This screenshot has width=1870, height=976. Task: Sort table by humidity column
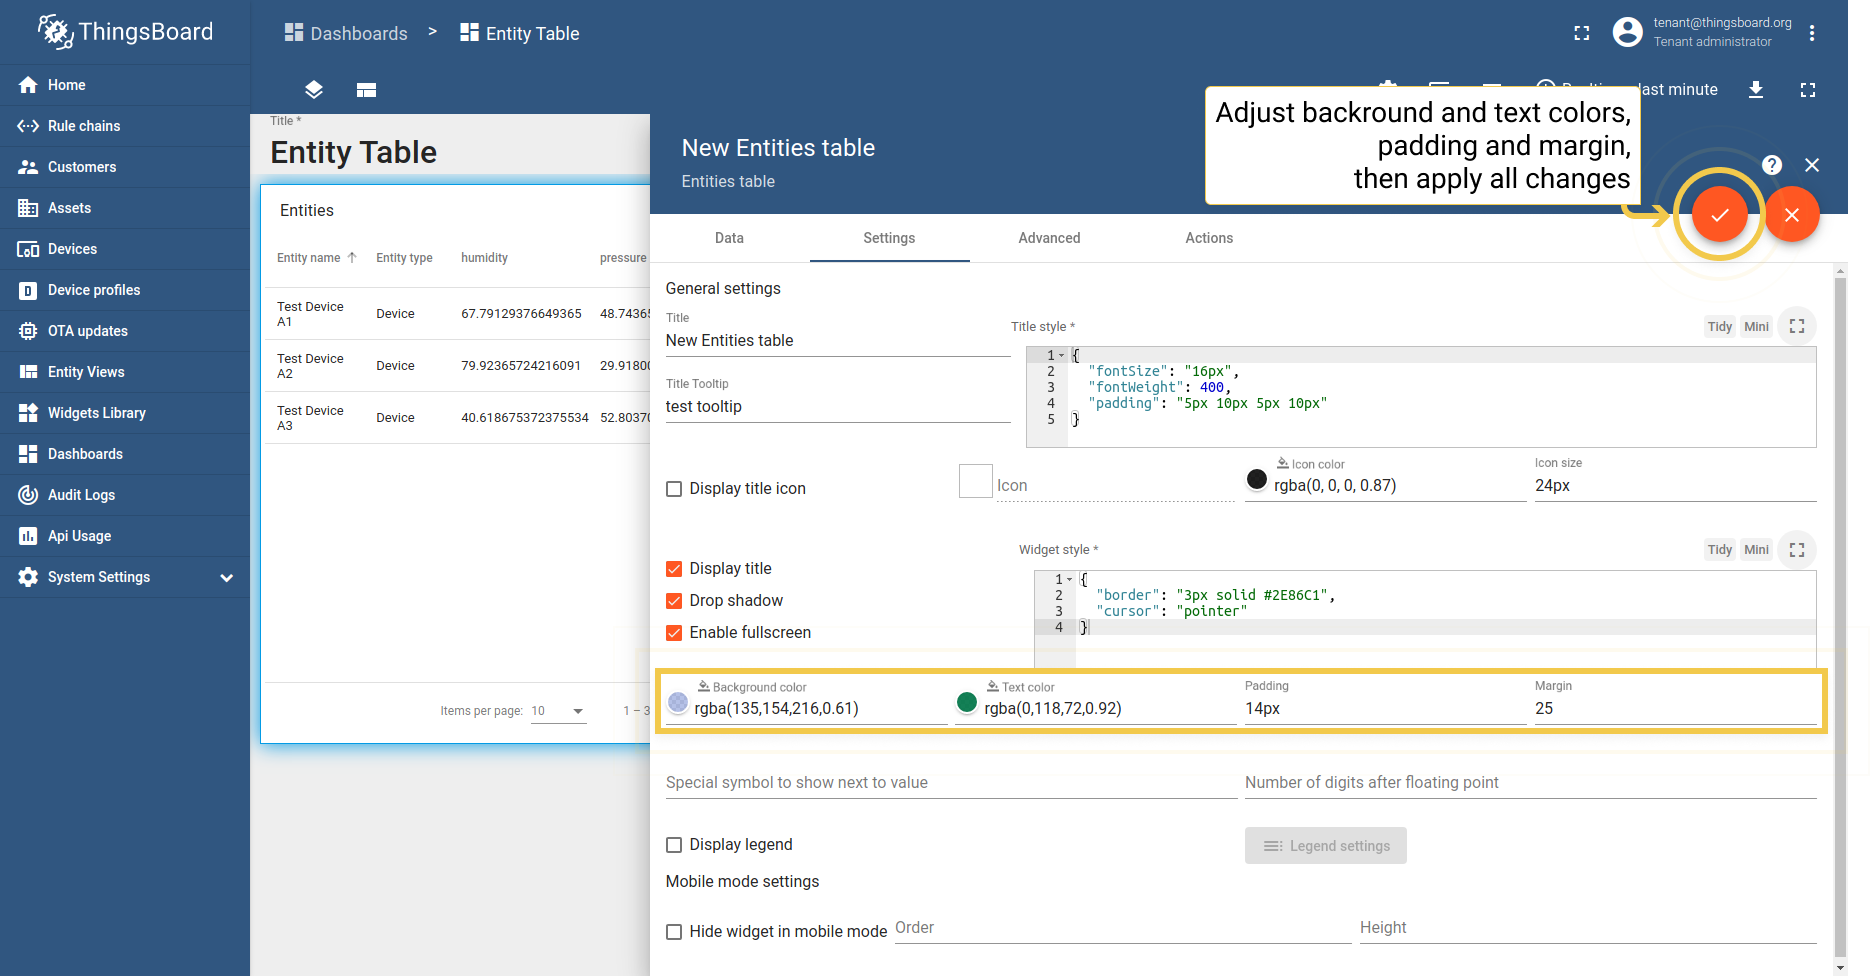point(484,258)
